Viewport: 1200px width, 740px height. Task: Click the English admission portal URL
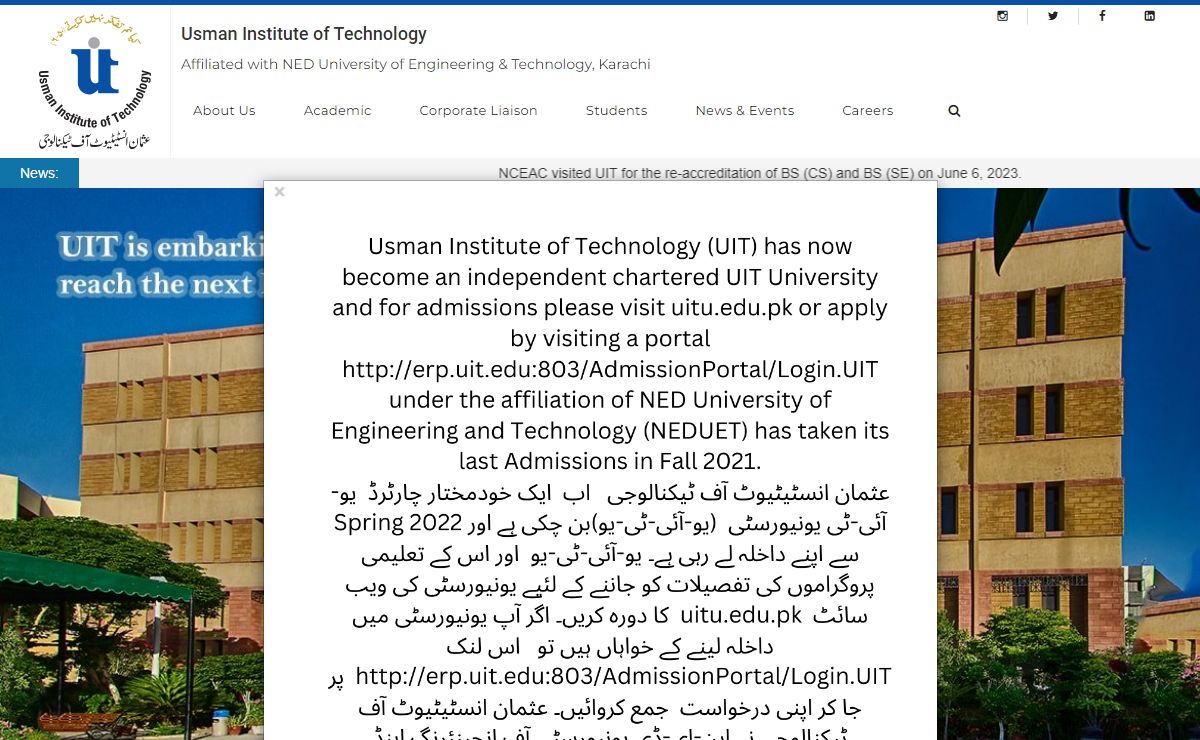pyautogui.click(x=610, y=370)
